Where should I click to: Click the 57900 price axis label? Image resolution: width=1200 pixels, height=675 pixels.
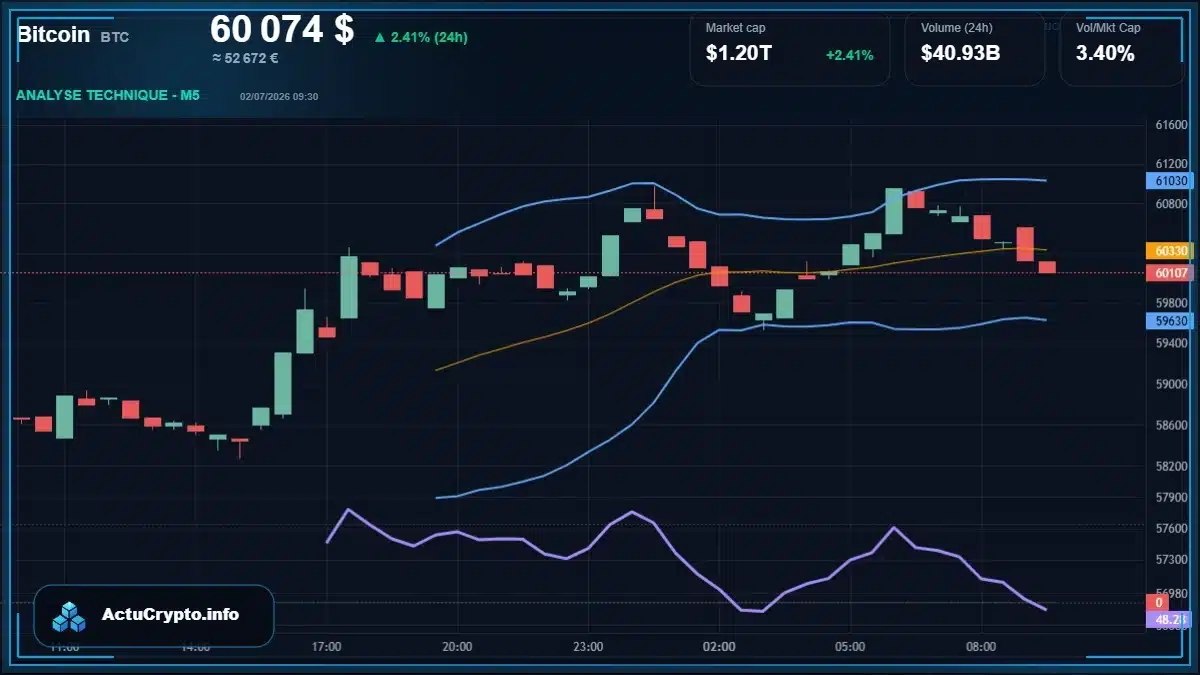coord(1170,497)
